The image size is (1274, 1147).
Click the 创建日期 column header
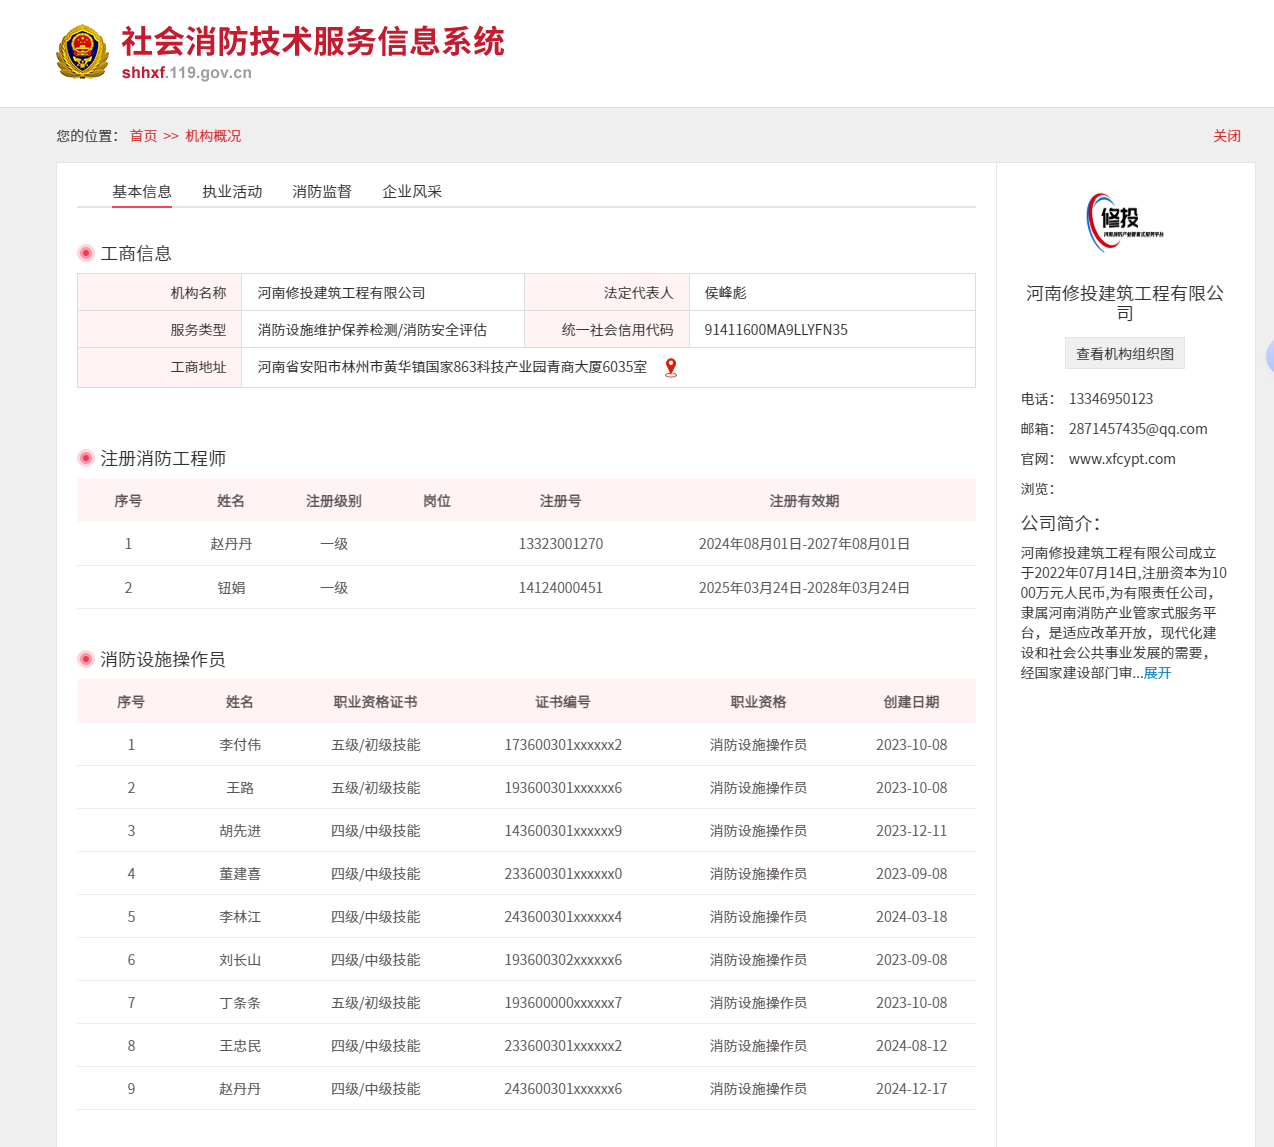(911, 702)
